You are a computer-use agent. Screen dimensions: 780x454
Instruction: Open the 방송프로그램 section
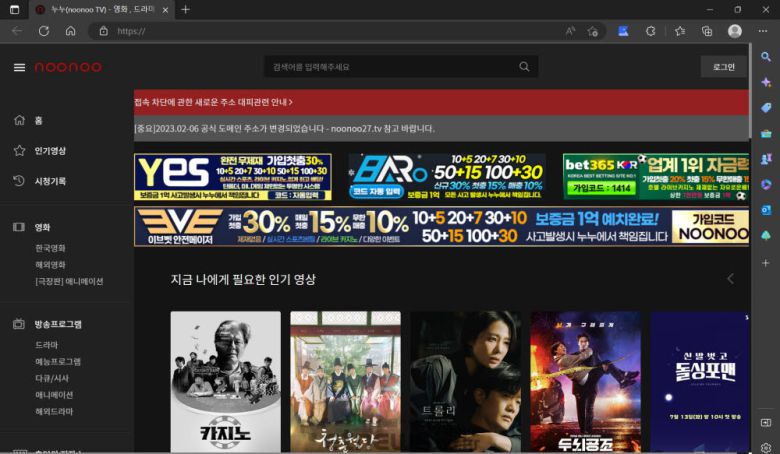point(58,324)
